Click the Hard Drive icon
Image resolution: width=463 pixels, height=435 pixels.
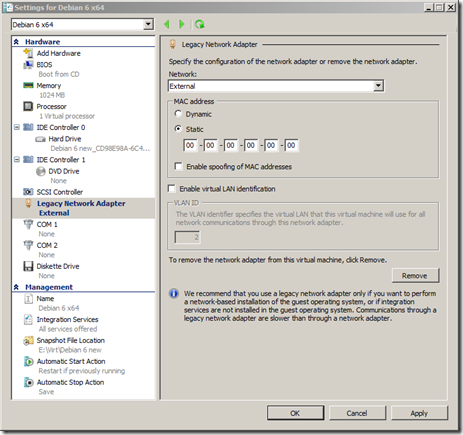[x=40, y=139]
